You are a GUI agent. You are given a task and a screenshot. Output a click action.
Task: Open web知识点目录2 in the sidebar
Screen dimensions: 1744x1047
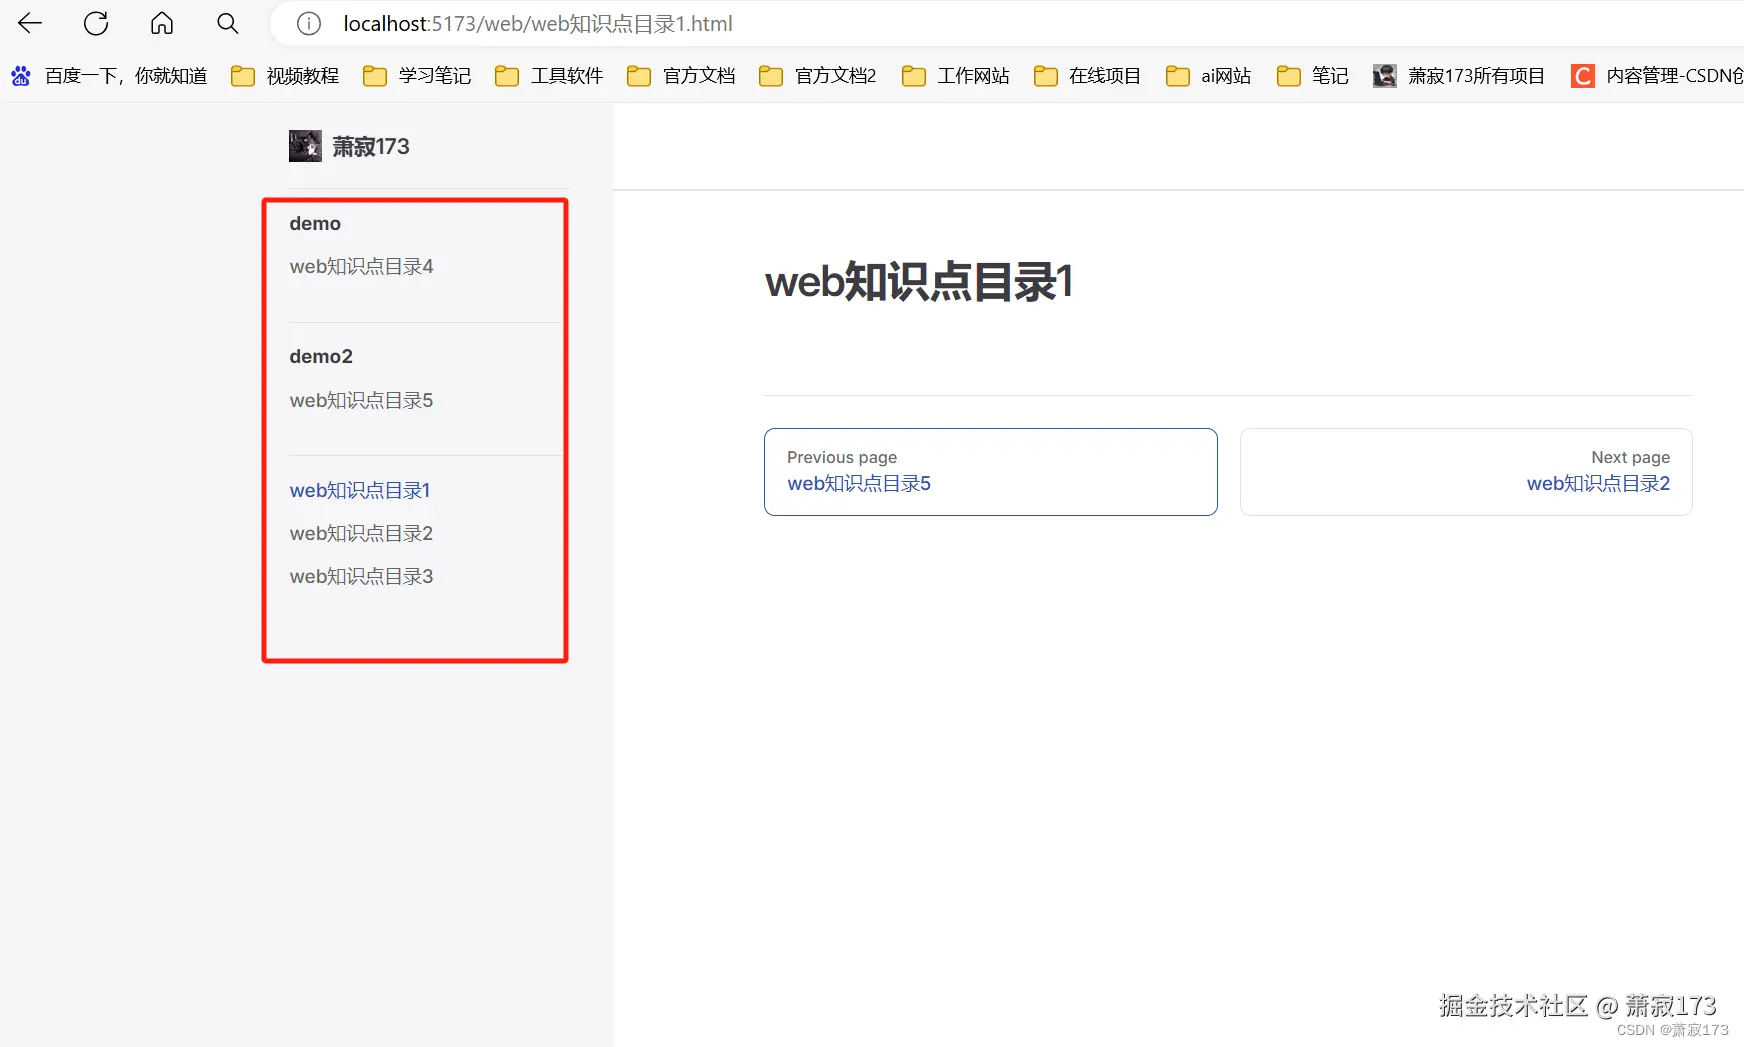(x=361, y=533)
